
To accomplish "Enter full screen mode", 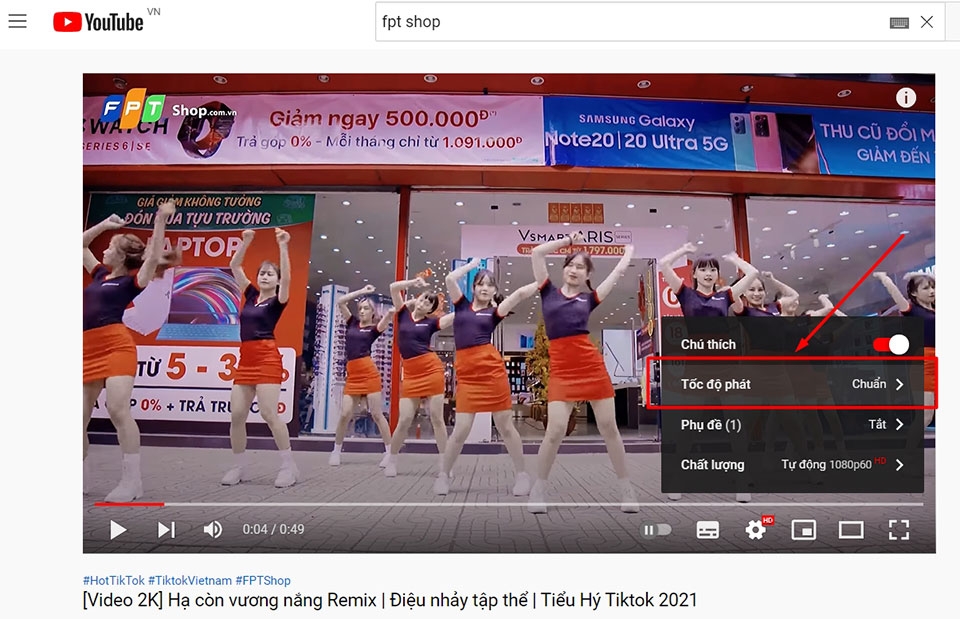I will click(899, 530).
